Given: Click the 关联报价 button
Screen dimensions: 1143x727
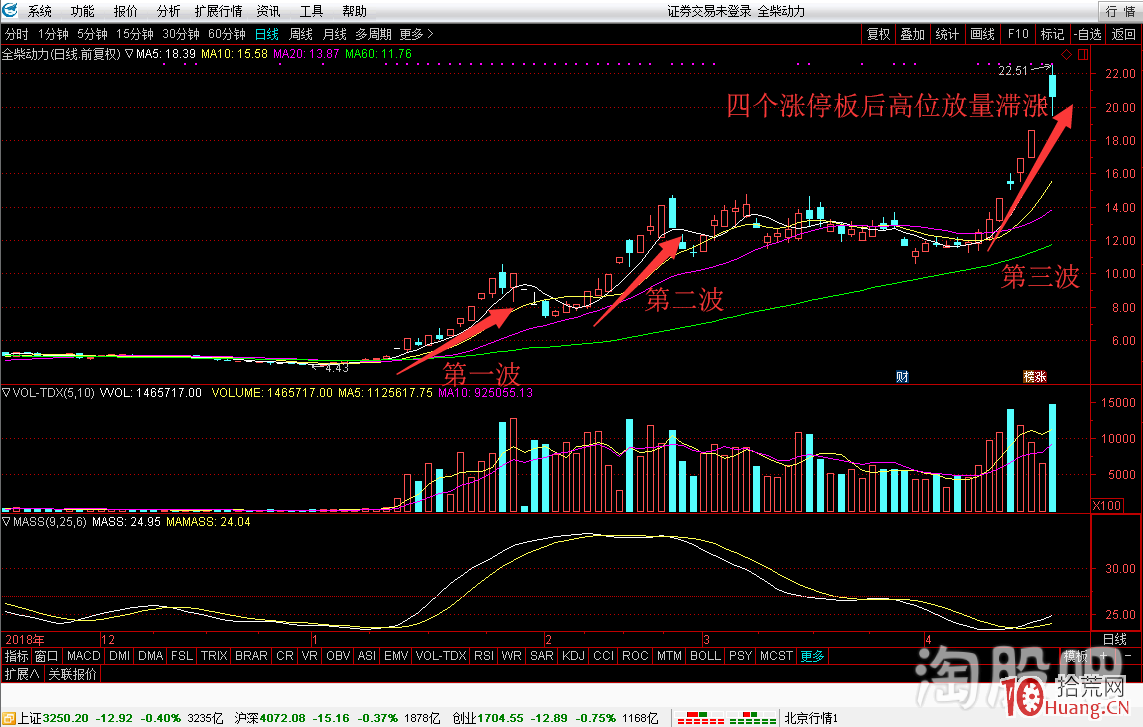Looking at the screenshot, I should click(x=72, y=674).
